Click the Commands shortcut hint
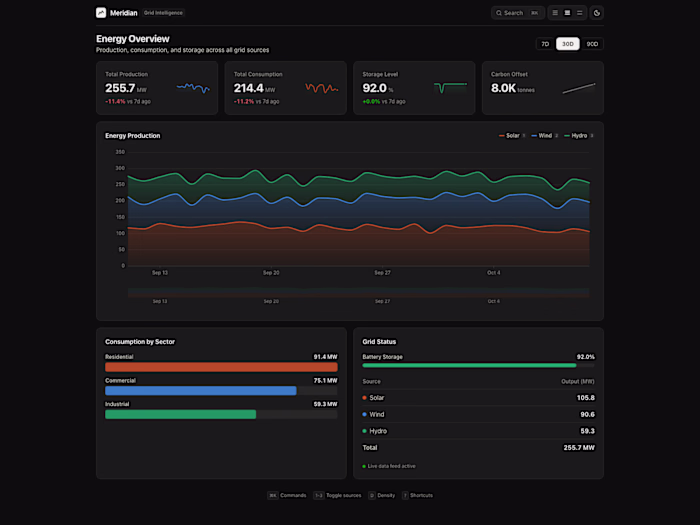Screen dimensions: 700x525 (287, 495)
